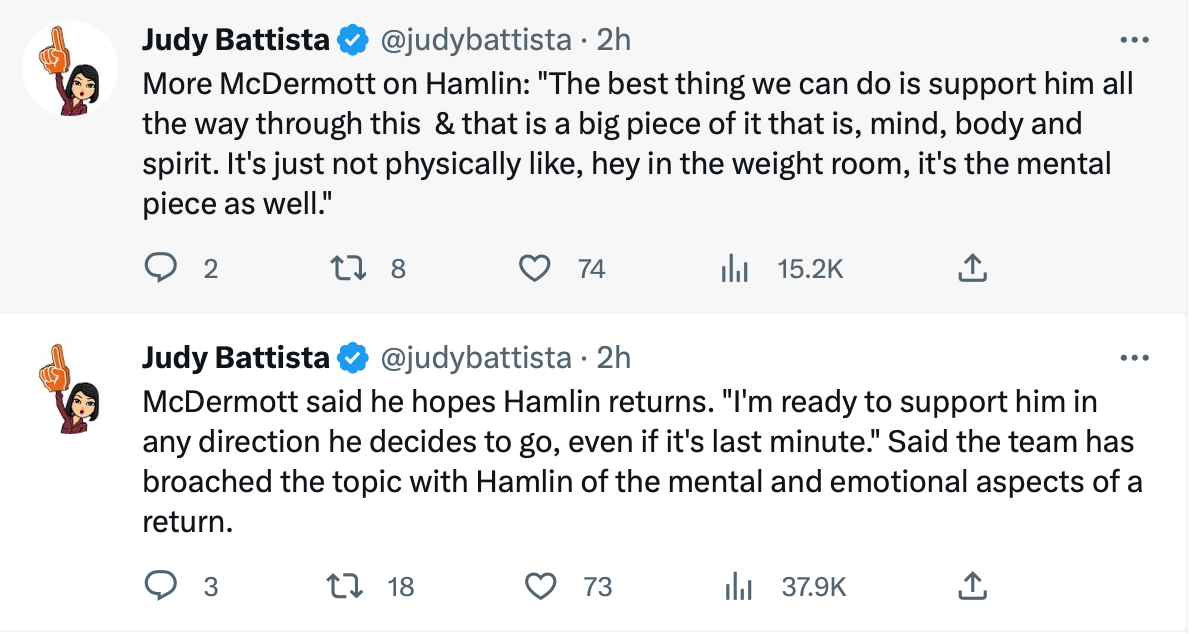Click @judybattista handle on second tweet
Screen dimensions: 1202x634
pyautogui.click(x=474, y=357)
